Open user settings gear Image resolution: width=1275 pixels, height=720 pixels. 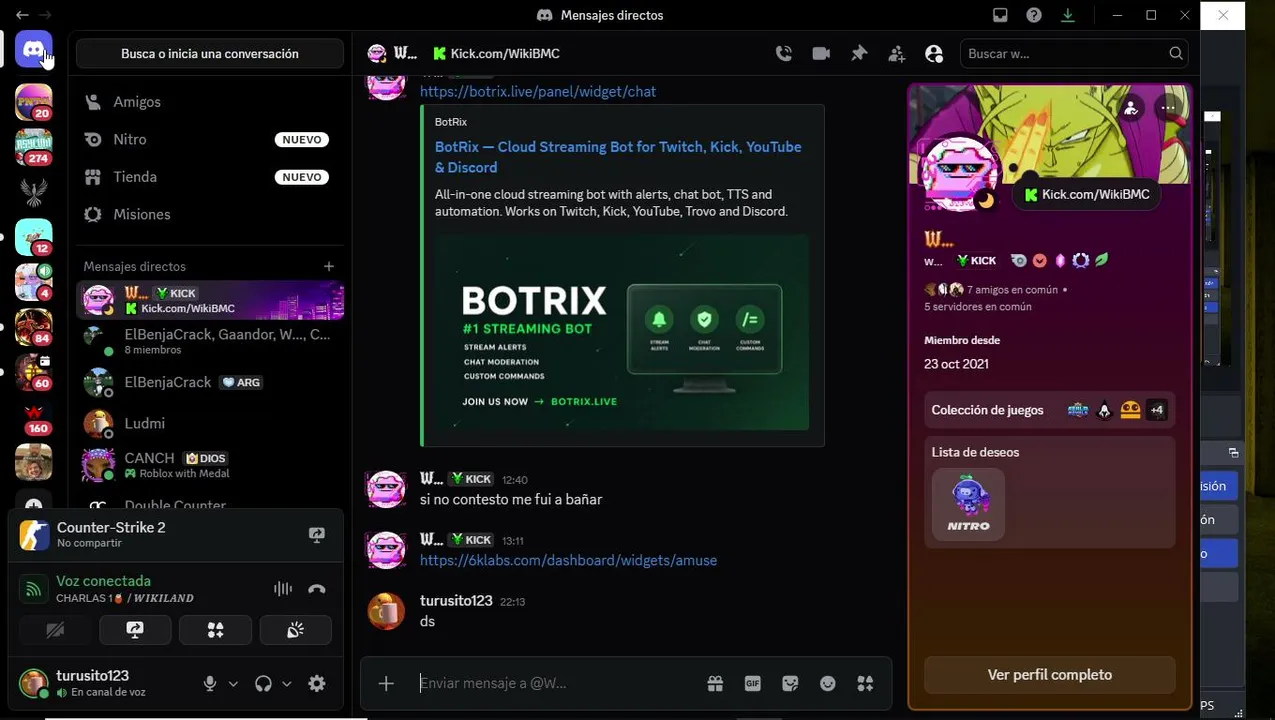[317, 684]
